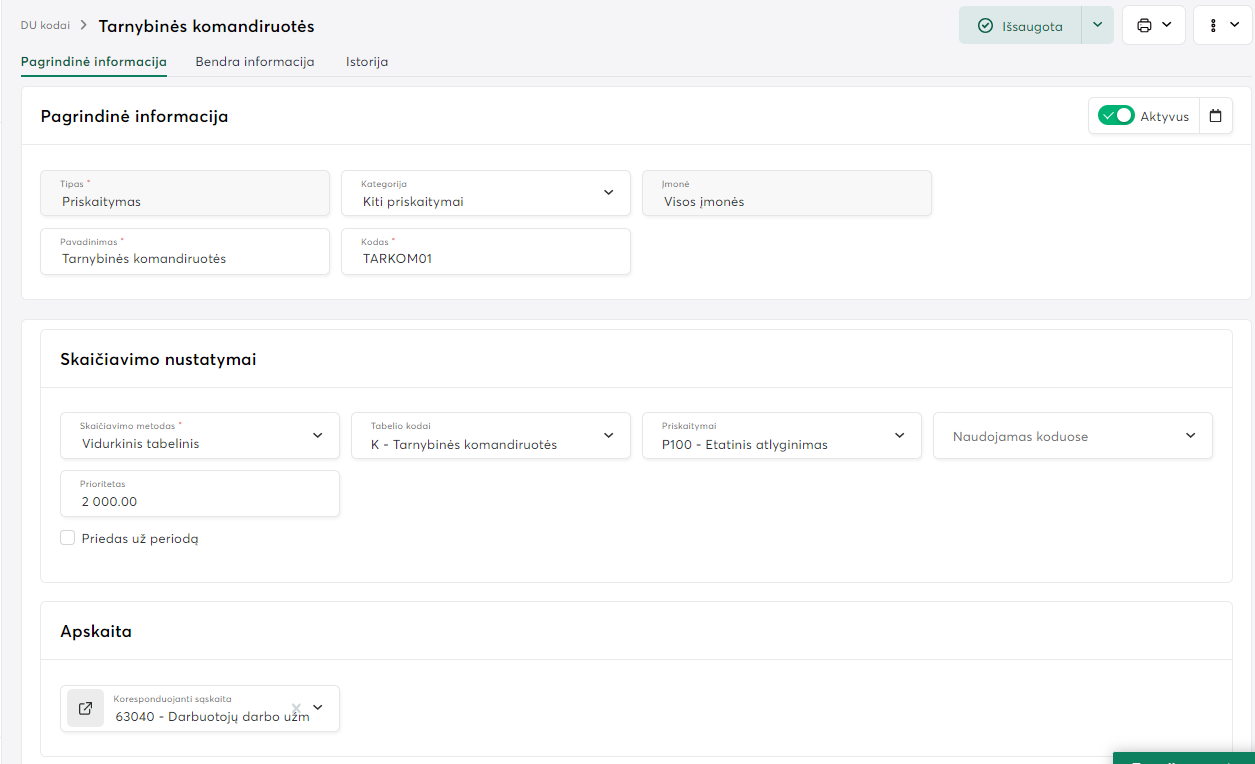Open the Naudojamas koduose dropdown

pos(1073,436)
